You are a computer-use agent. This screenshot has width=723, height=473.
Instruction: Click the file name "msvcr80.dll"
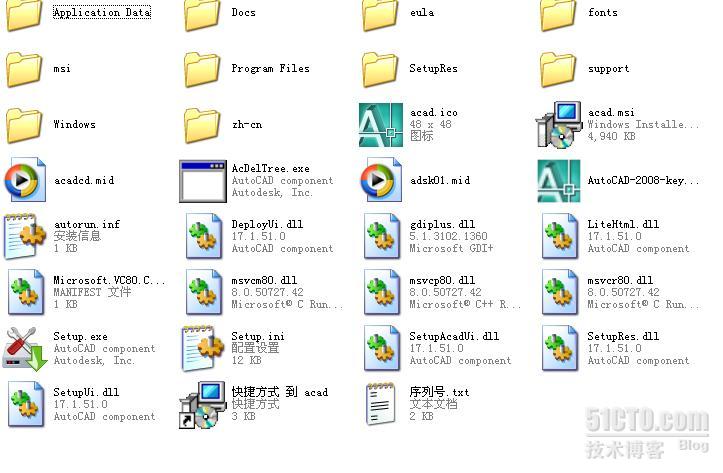pos(620,280)
